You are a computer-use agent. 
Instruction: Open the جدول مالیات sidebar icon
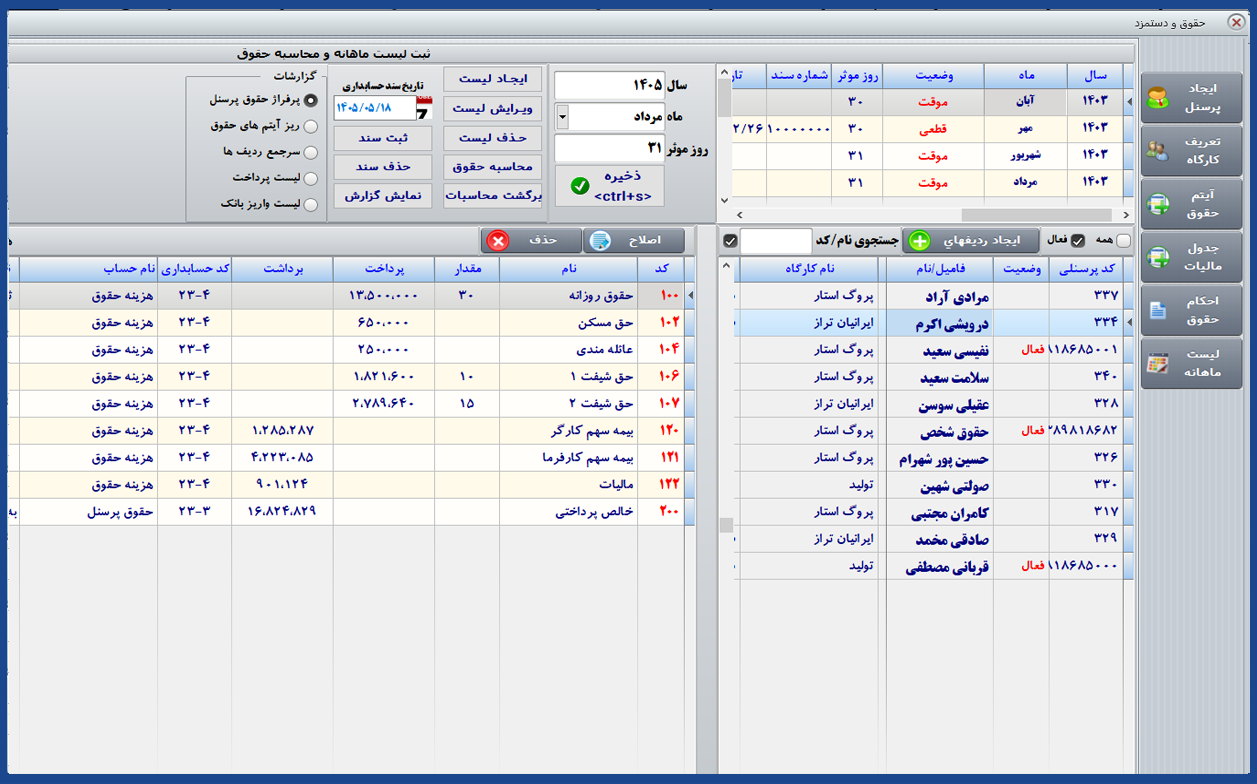pos(1158,257)
